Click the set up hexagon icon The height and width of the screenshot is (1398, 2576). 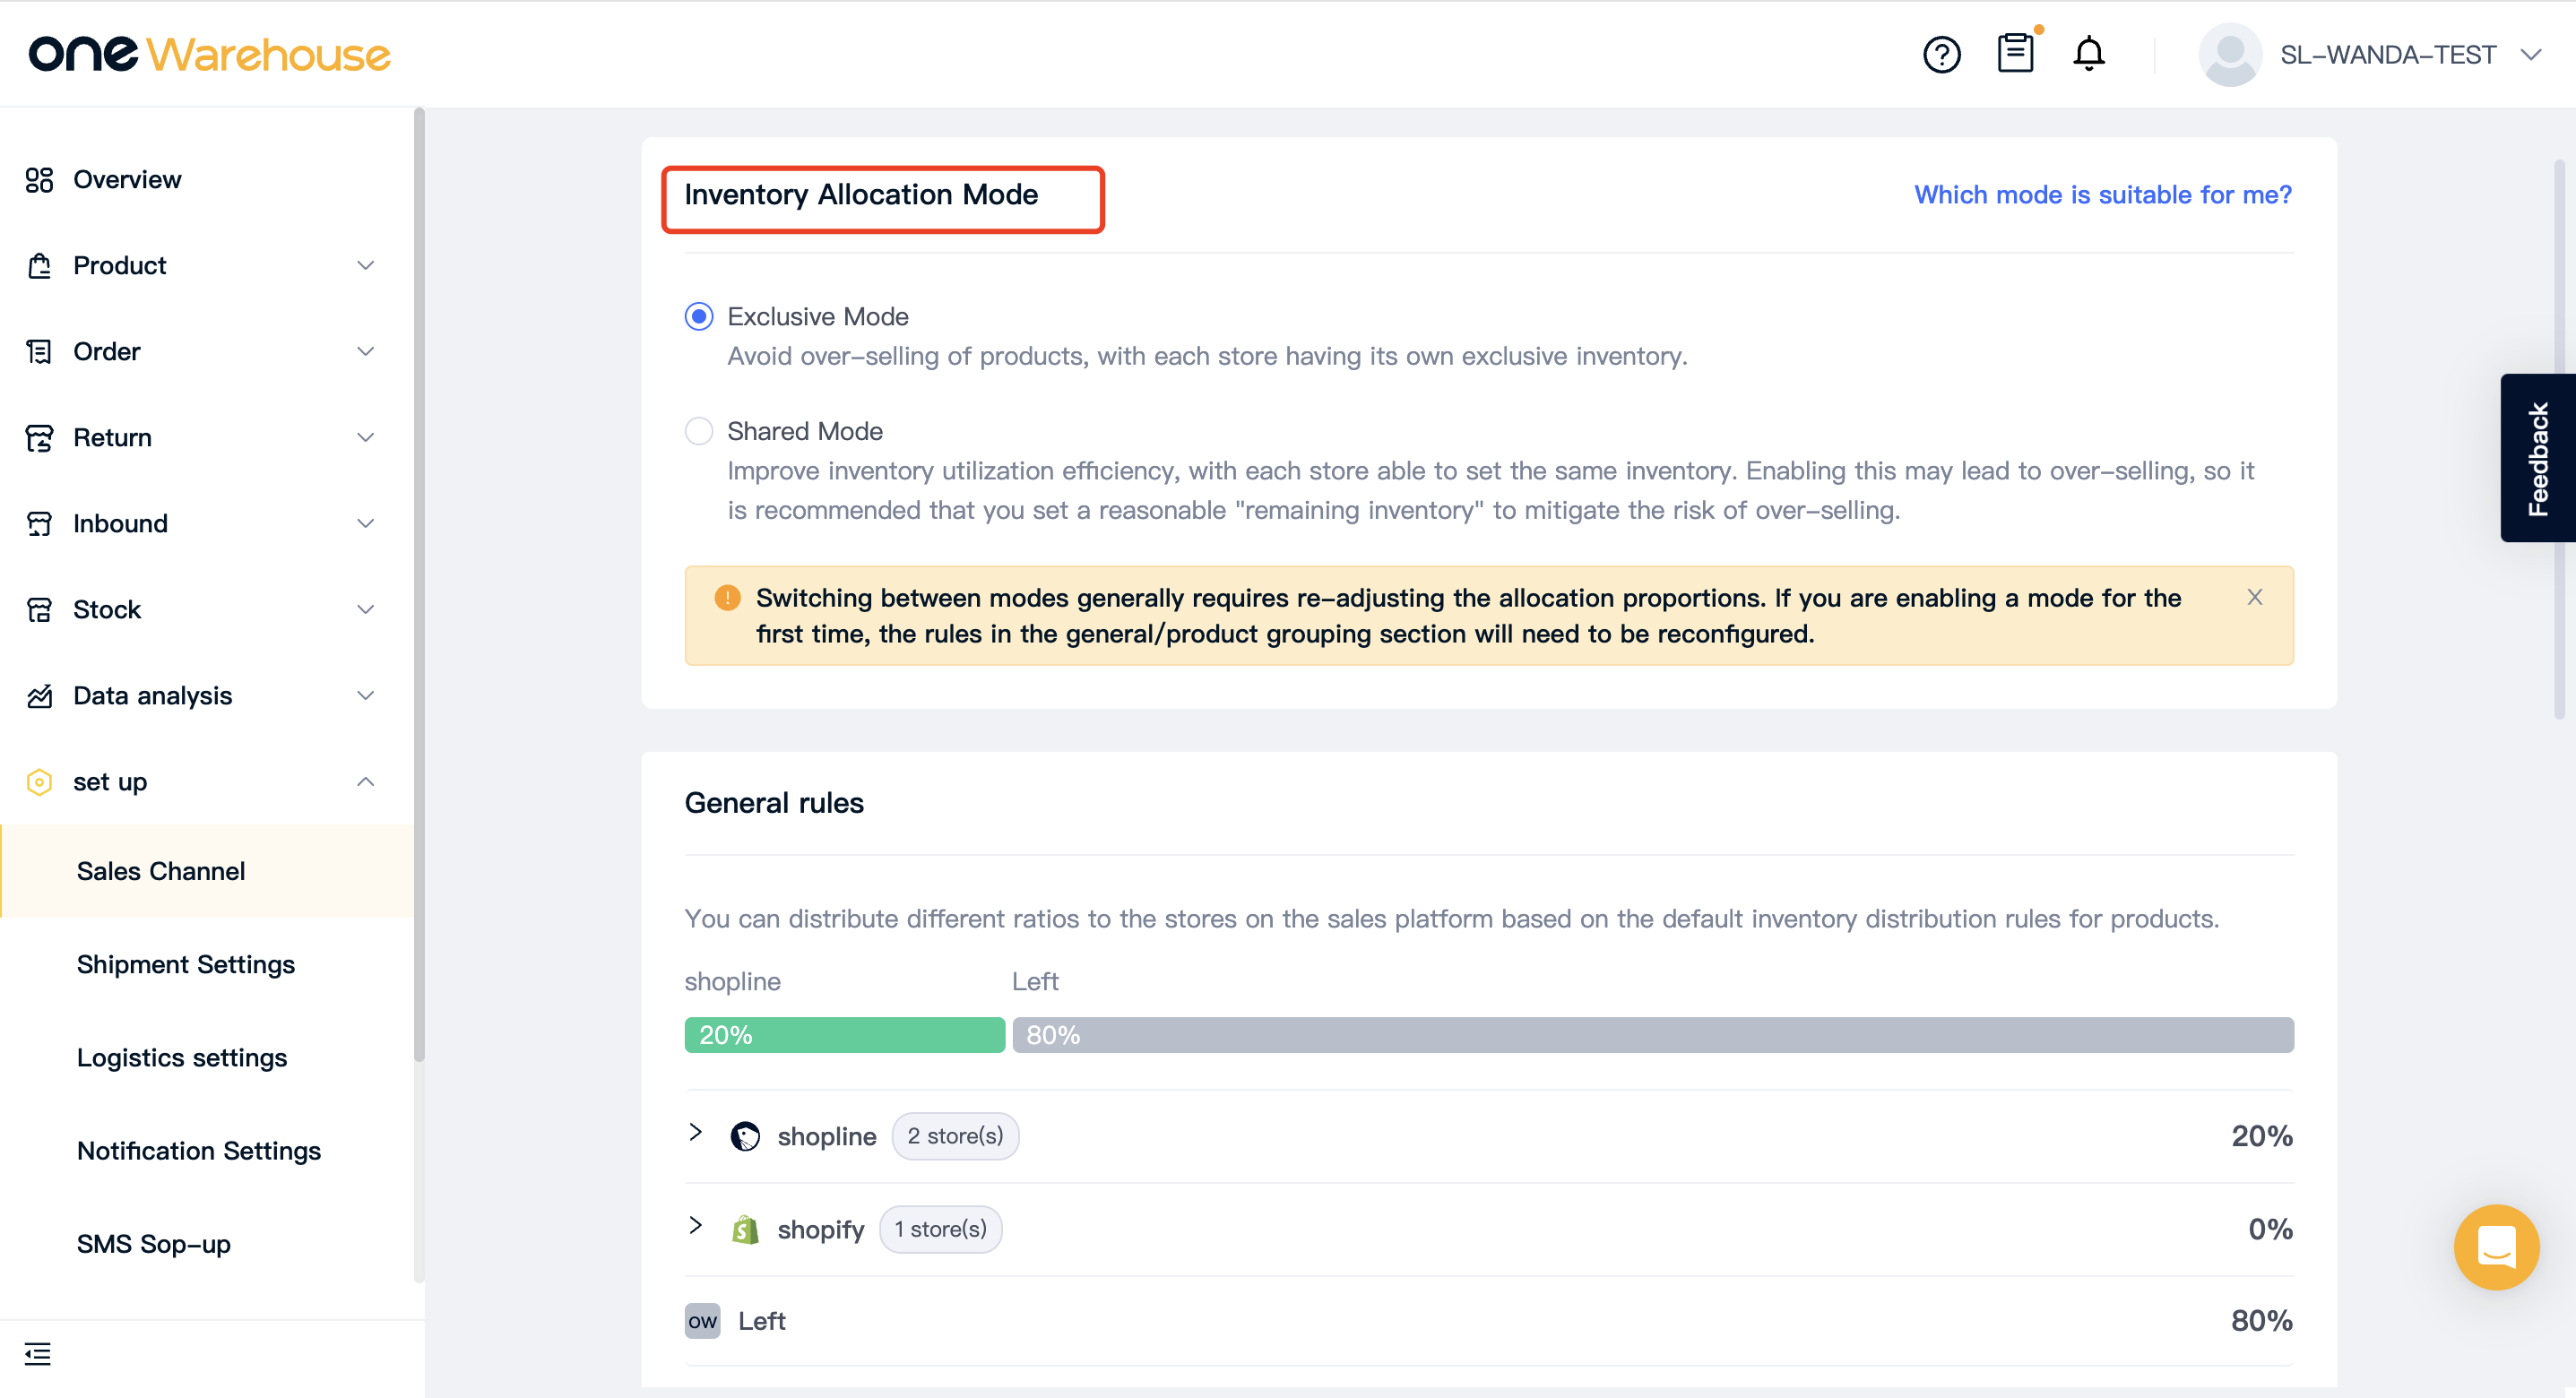(x=39, y=782)
